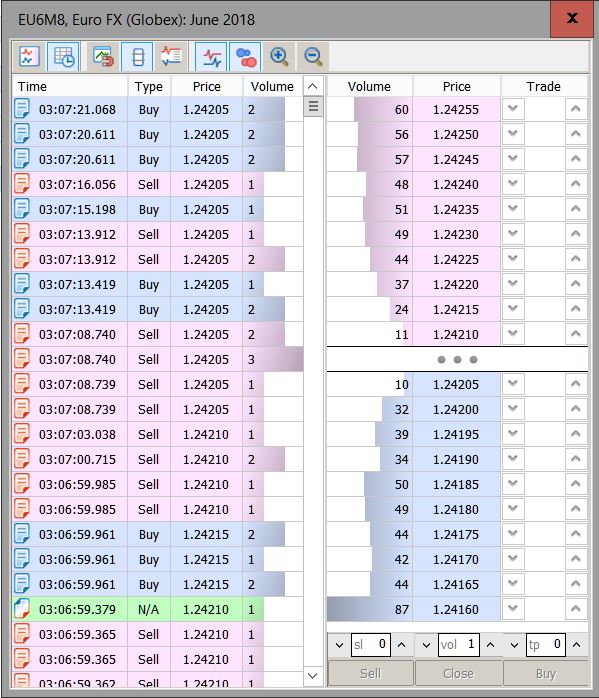Viewport: 599px width, 698px height.
Task: Click the price list toolbar icon
Action: [171, 57]
